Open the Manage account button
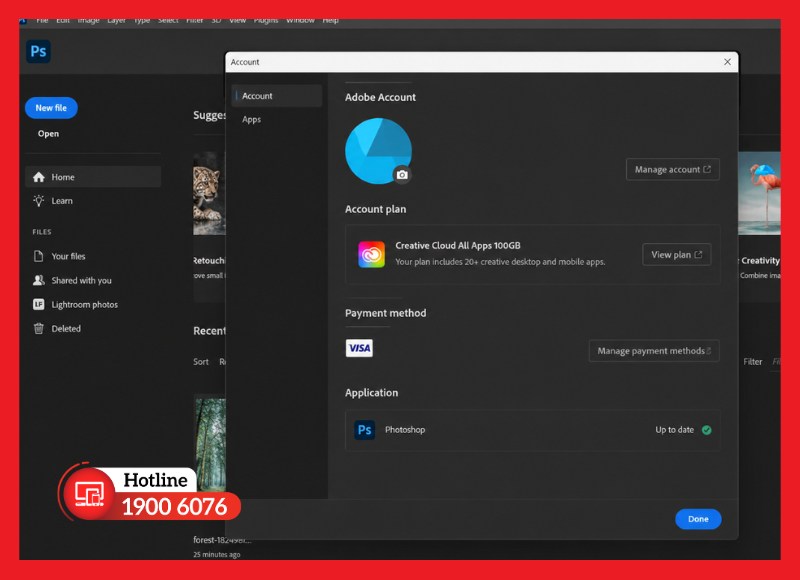 click(672, 169)
